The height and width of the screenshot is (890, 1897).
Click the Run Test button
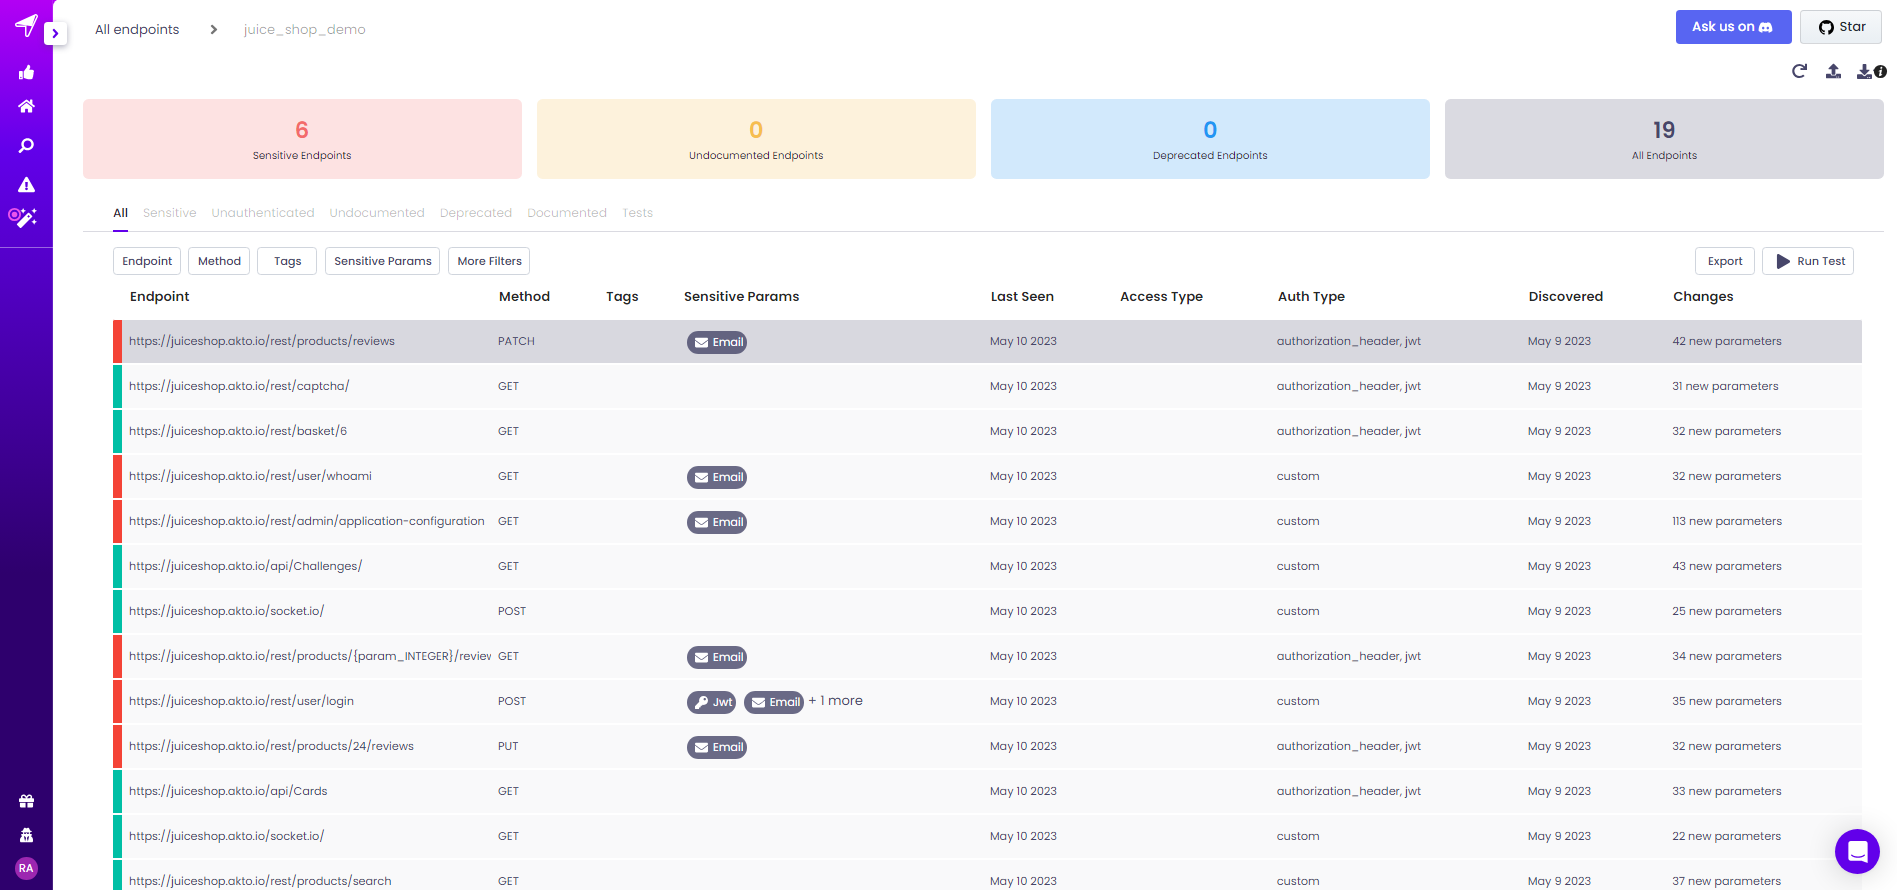click(1808, 261)
